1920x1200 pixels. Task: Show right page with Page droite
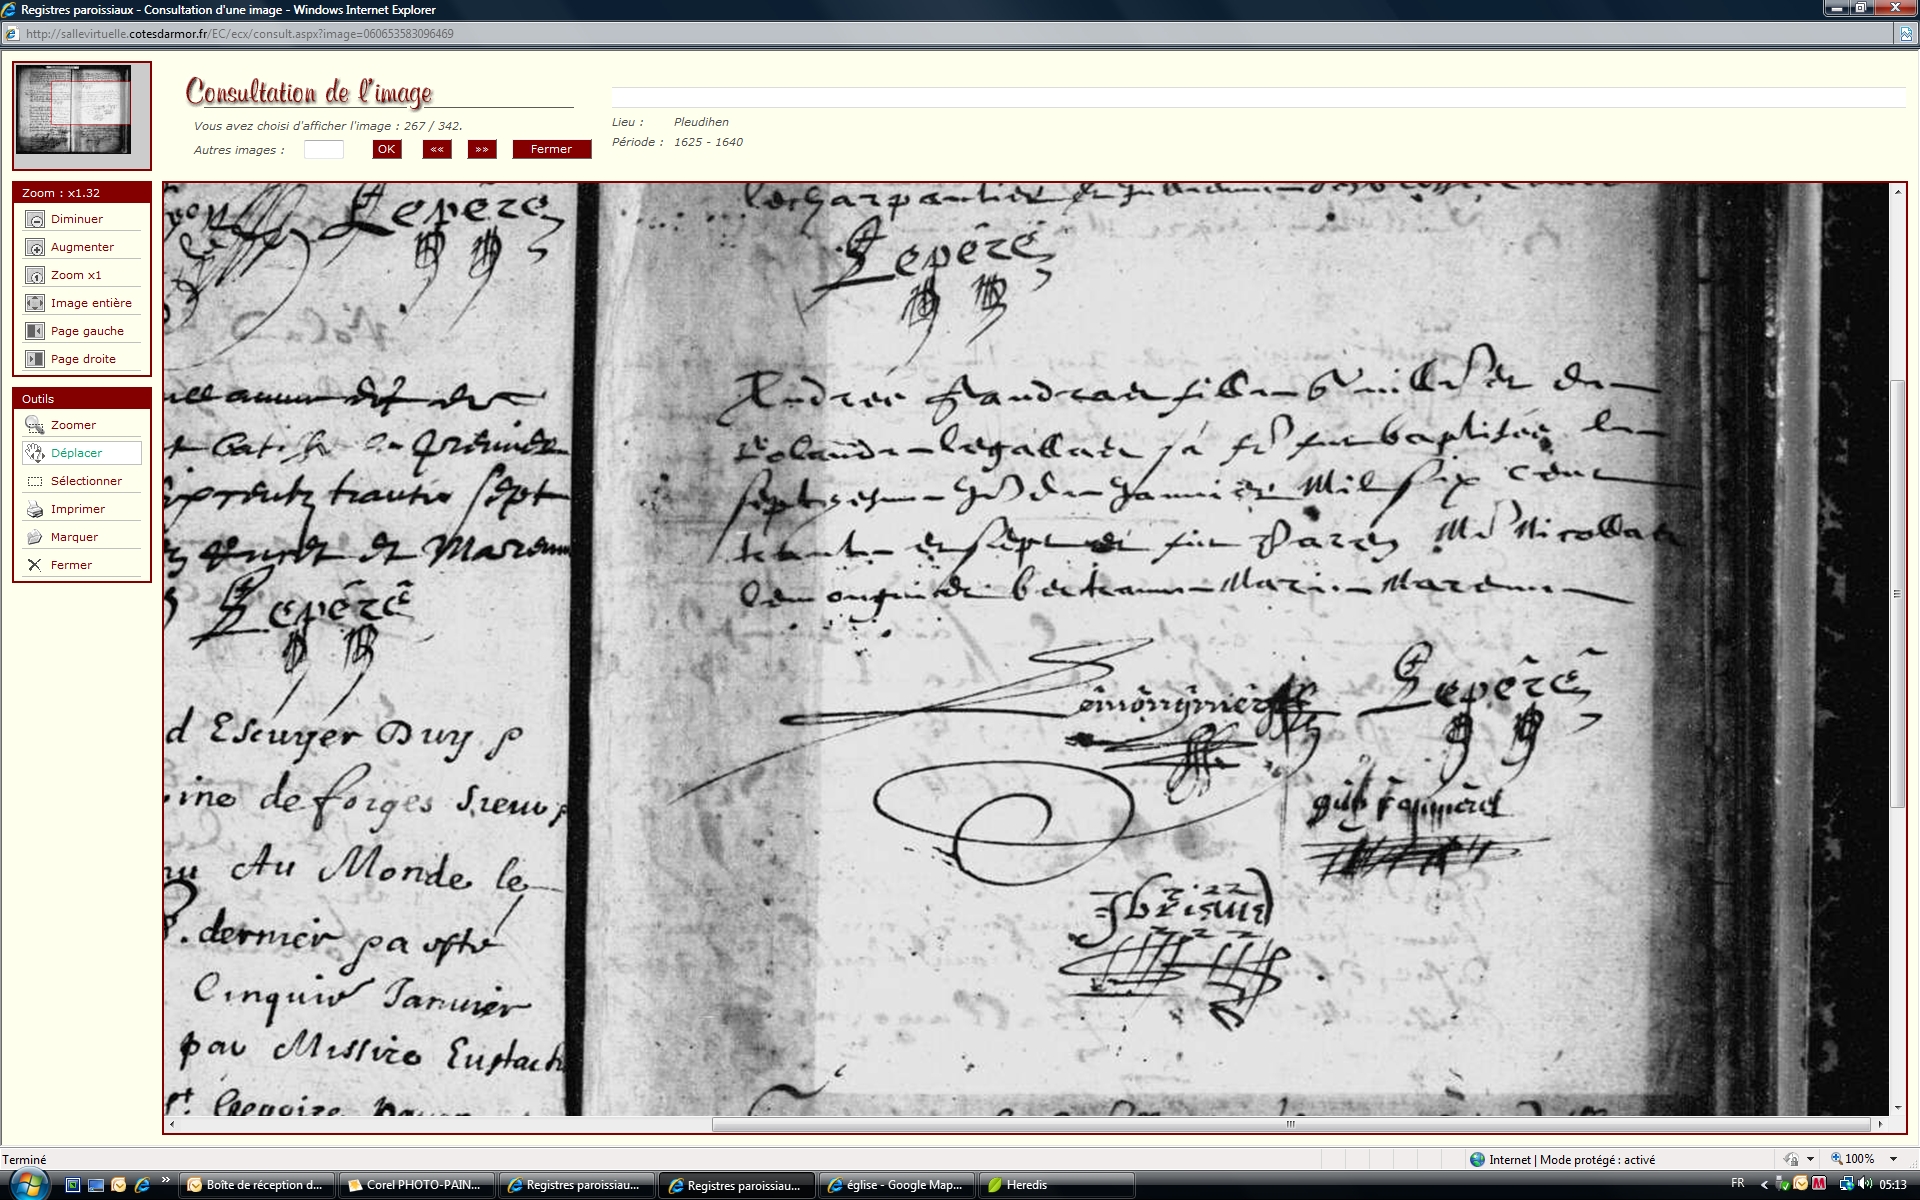click(35, 359)
